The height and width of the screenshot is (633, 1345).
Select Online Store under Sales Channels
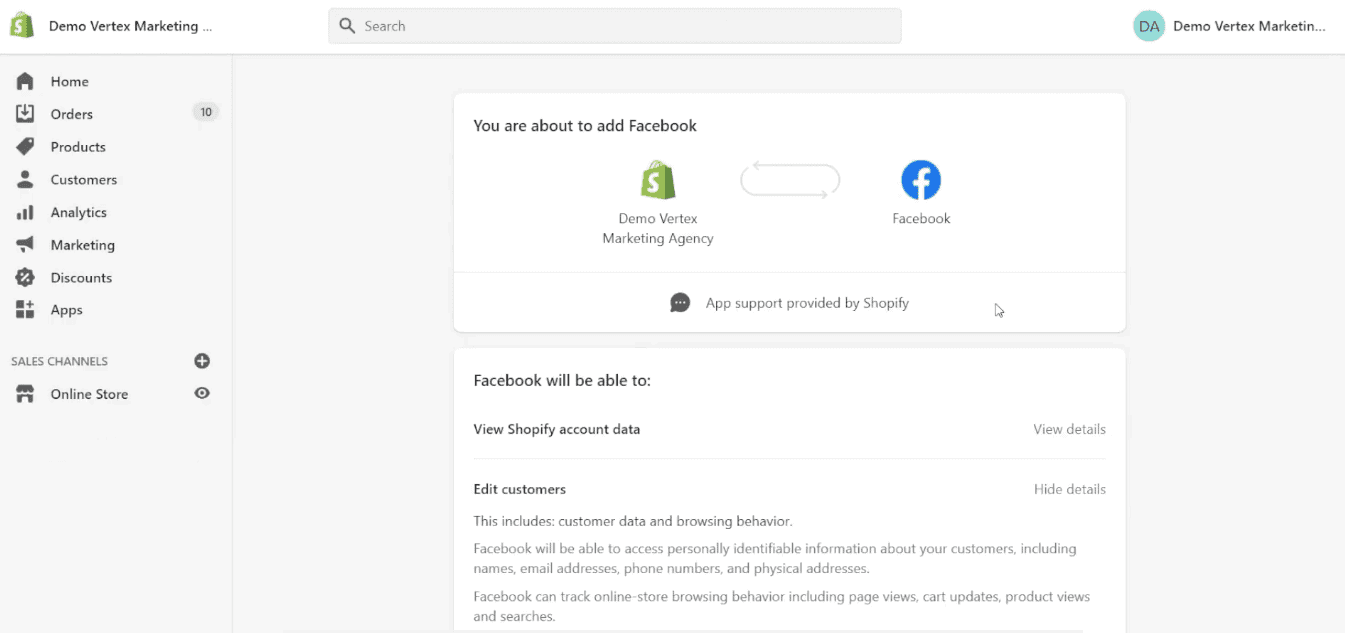pos(89,393)
